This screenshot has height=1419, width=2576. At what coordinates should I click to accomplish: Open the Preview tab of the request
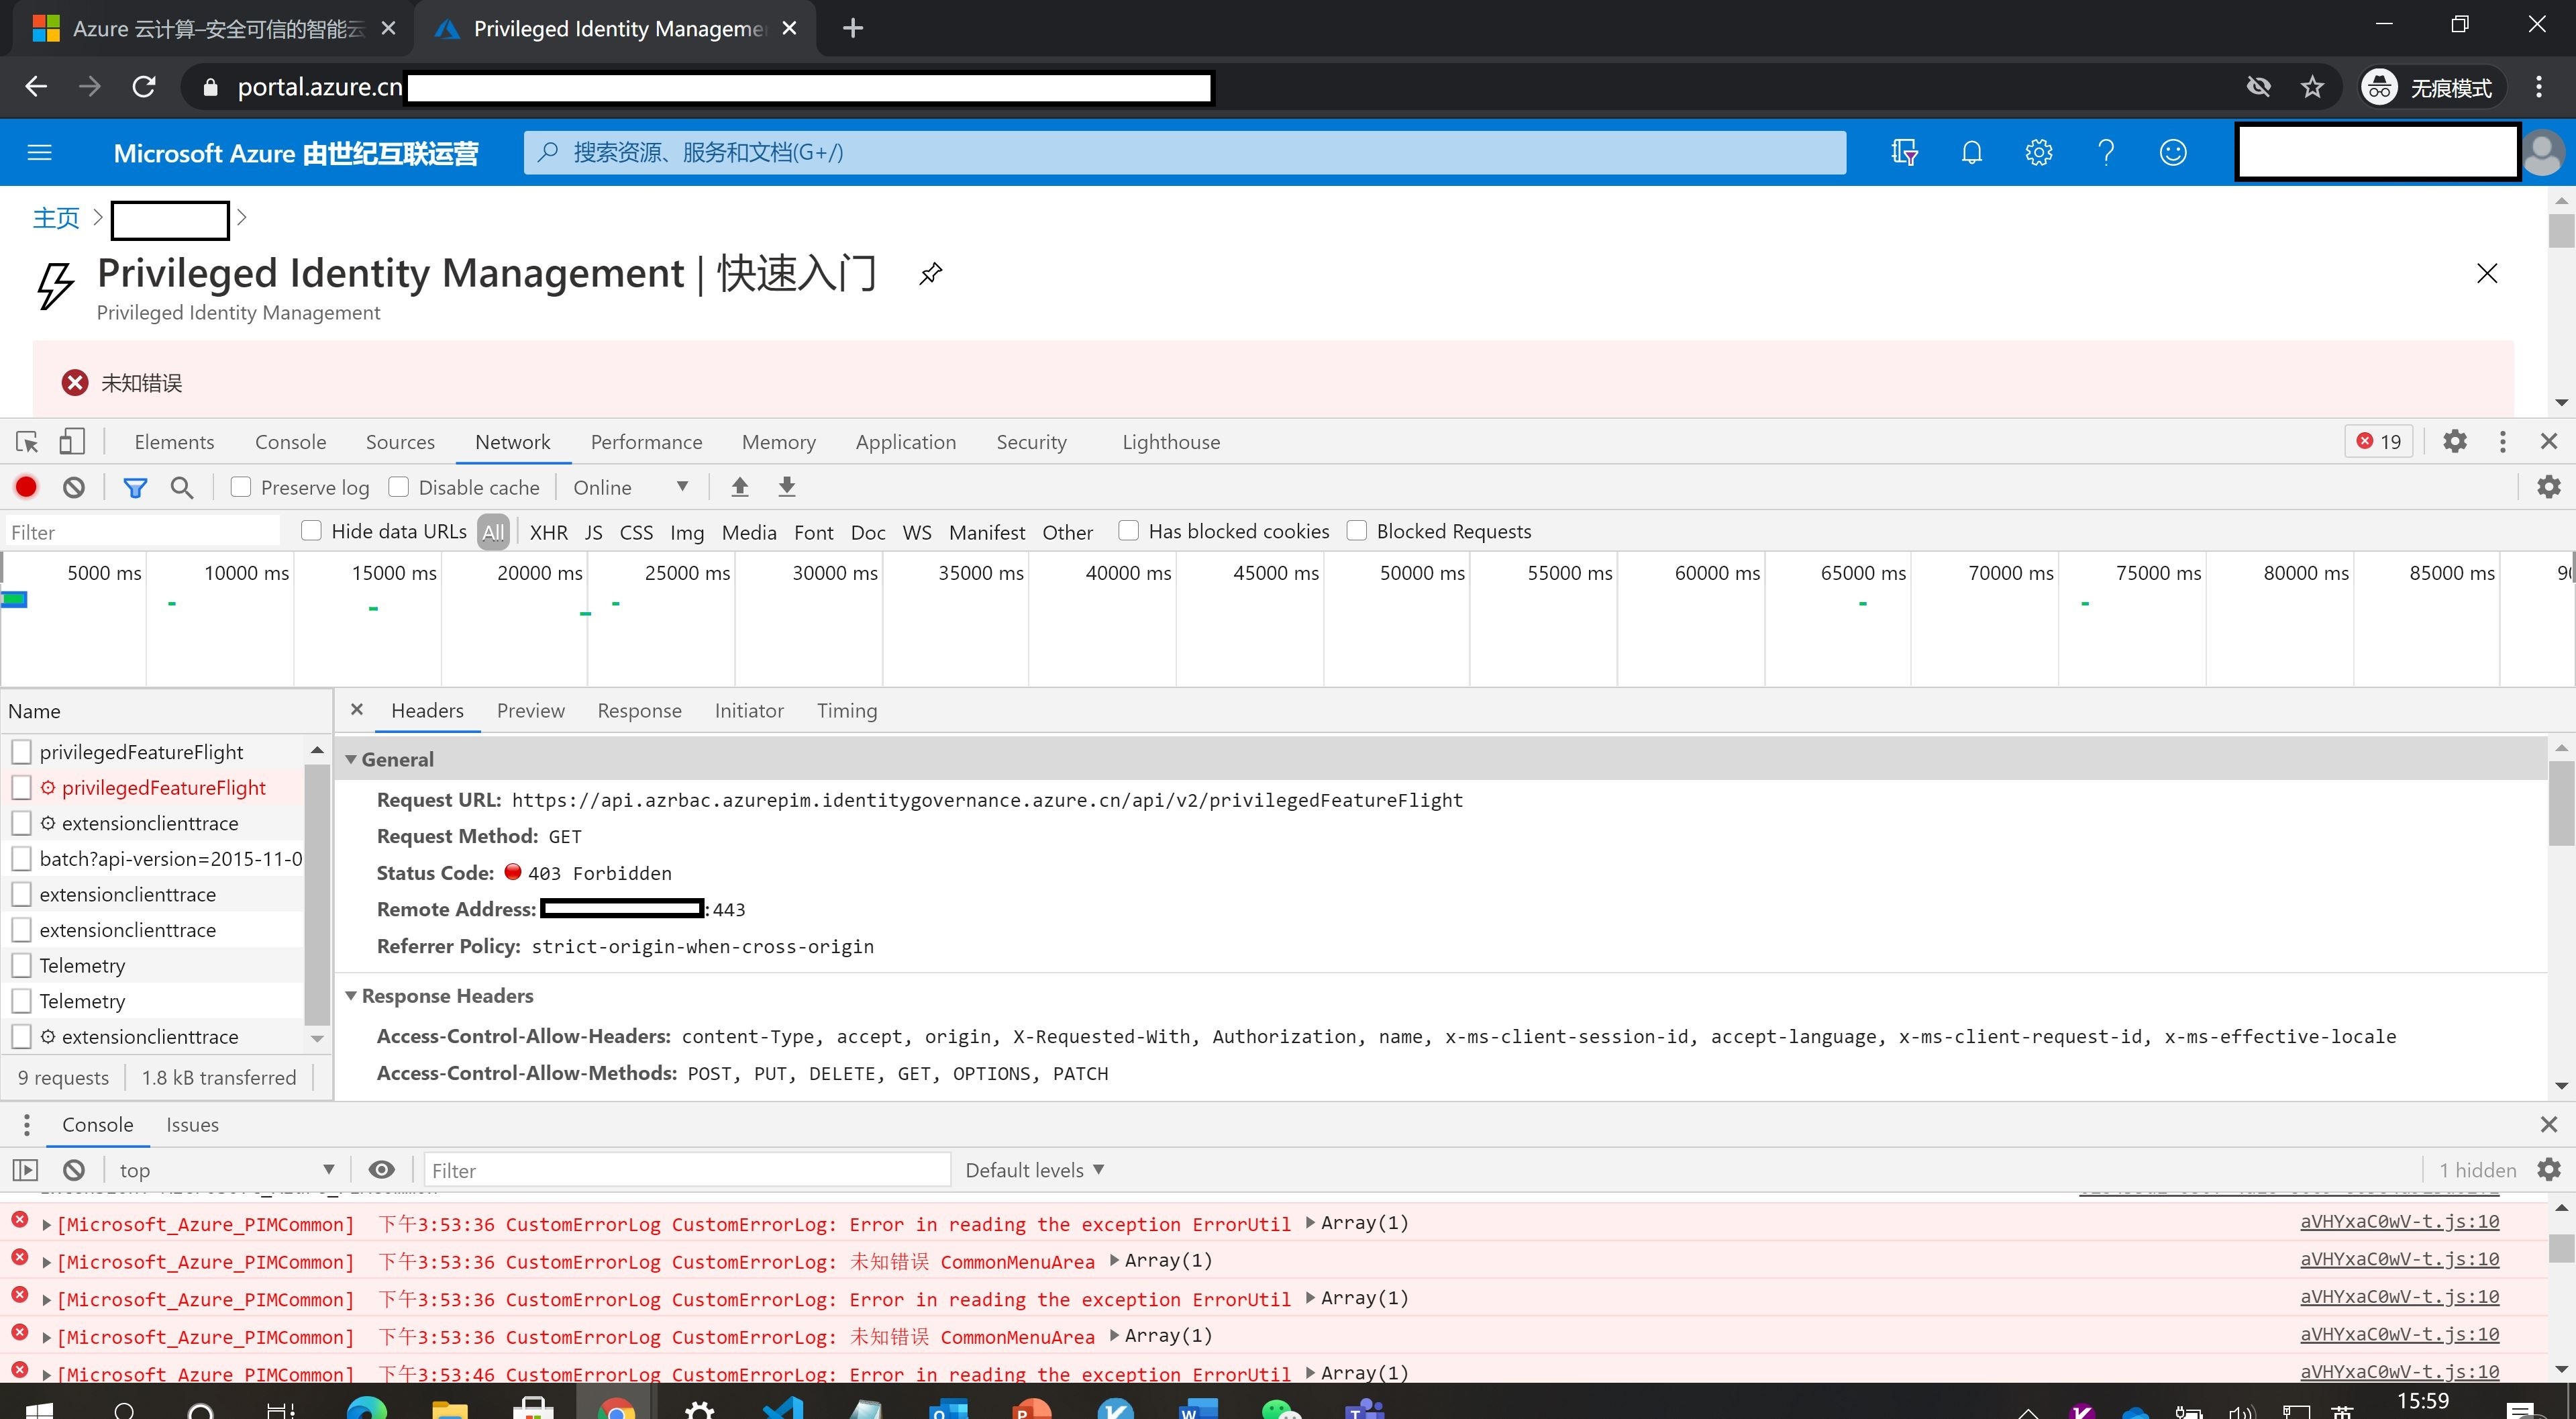tap(530, 711)
